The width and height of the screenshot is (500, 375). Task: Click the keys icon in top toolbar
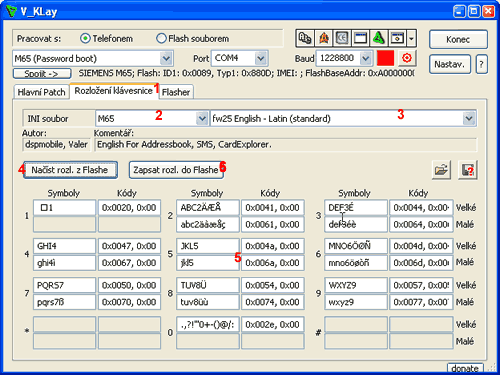[x=305, y=38]
